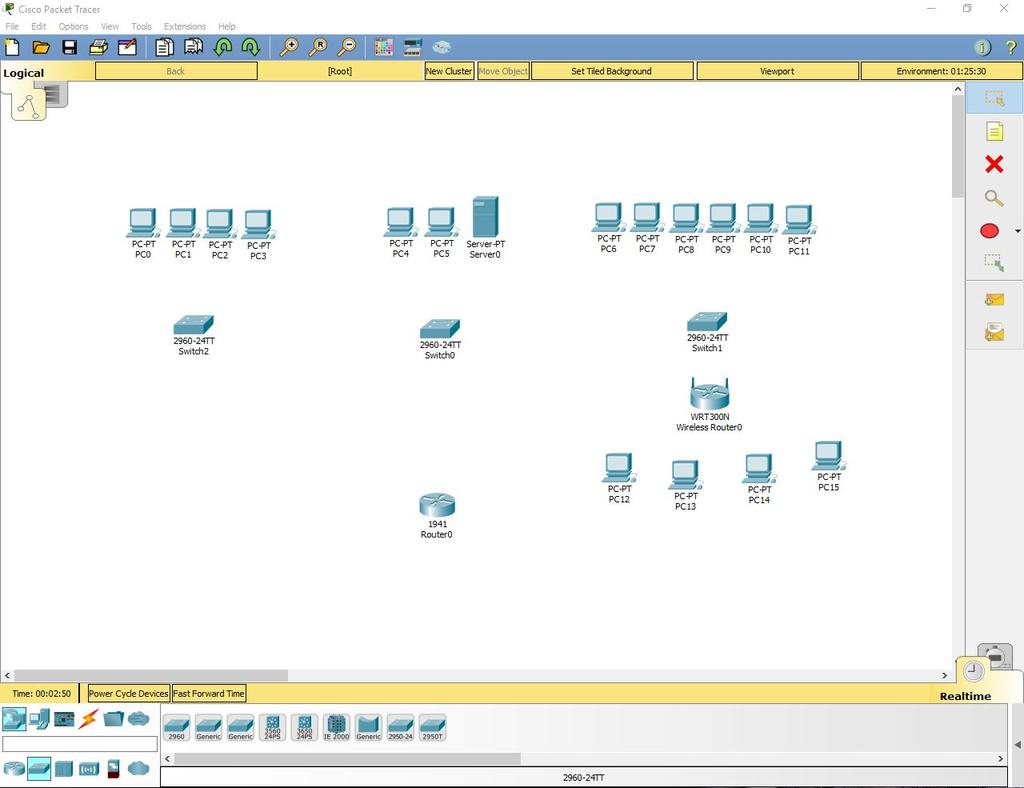Choose the Add Complex PDU envelope tool
This screenshot has height=788, width=1024.
(x=994, y=332)
